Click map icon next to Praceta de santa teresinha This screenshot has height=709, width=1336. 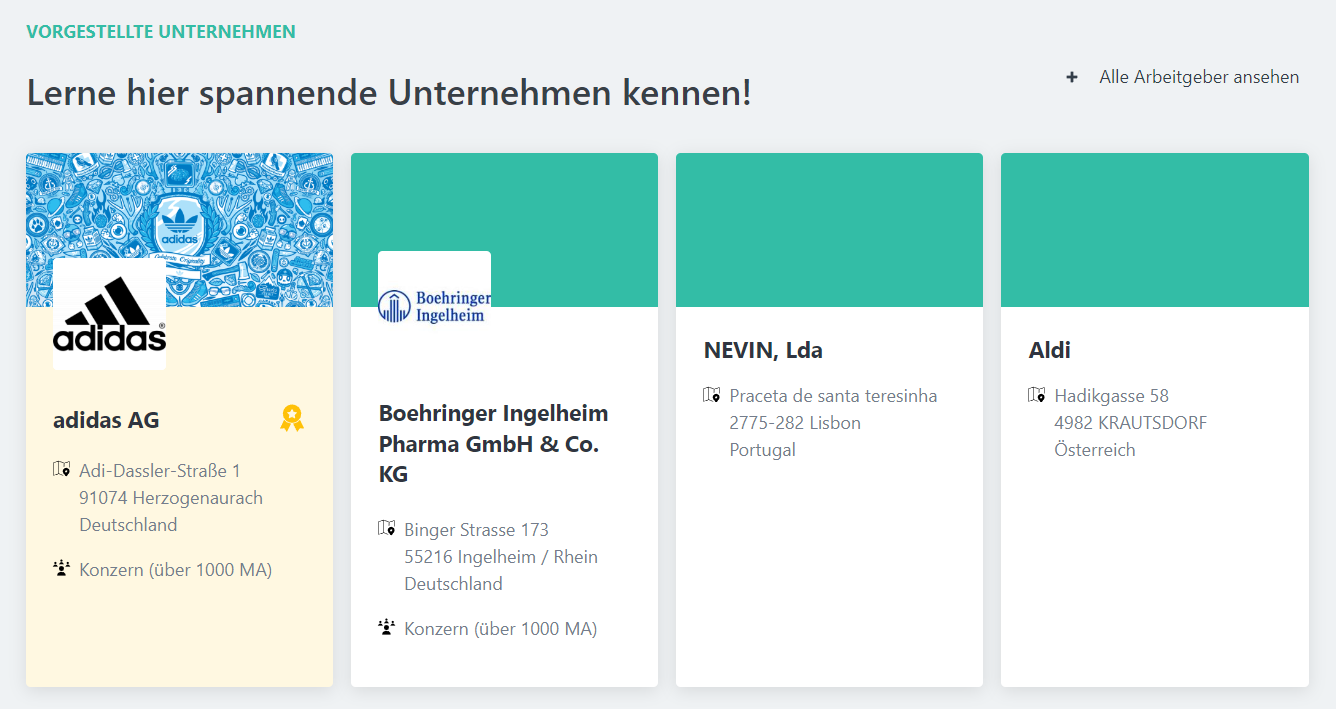coord(712,395)
